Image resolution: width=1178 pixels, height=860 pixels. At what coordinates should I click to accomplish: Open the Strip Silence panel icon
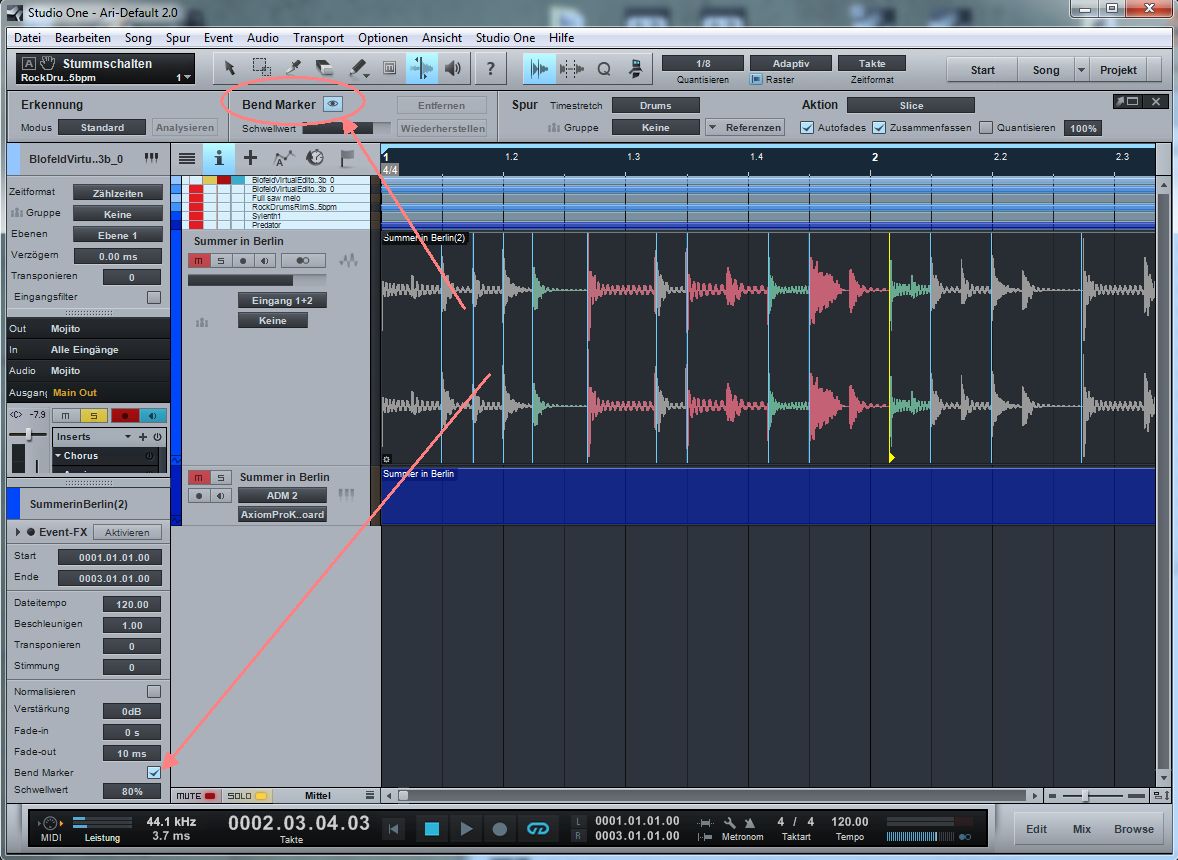point(571,69)
